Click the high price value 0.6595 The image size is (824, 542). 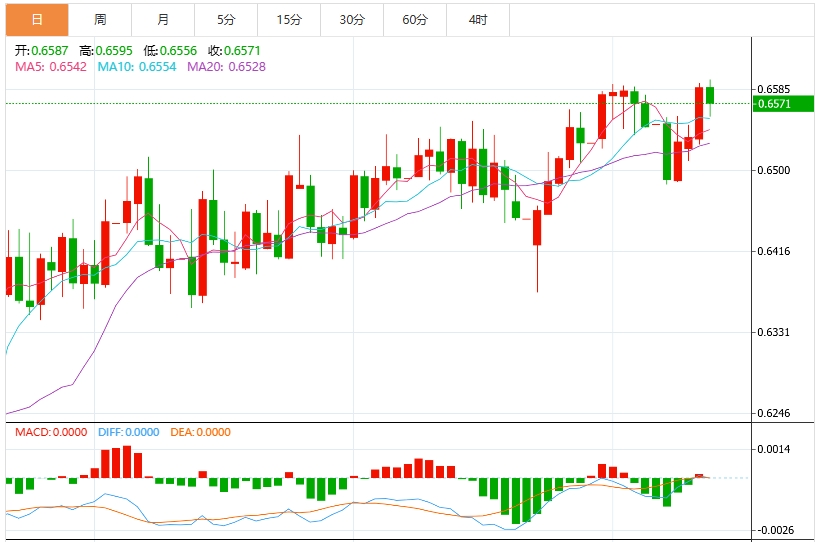(114, 51)
